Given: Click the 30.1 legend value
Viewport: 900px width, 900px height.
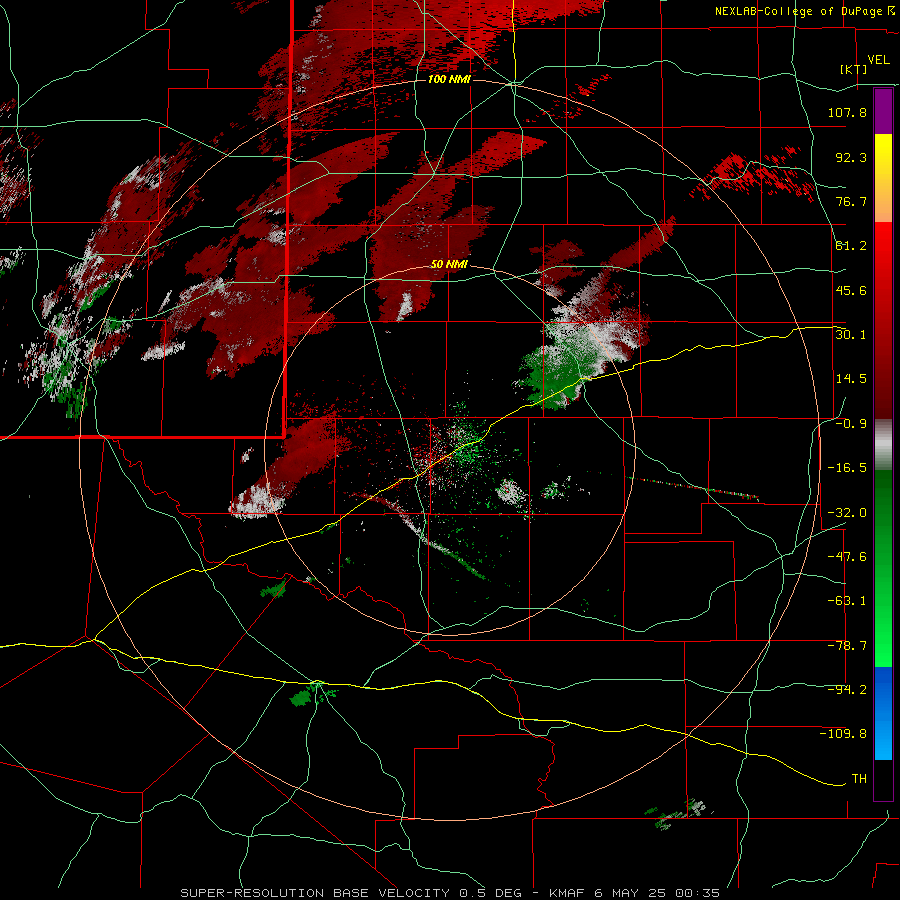Looking at the screenshot, I should pyautogui.click(x=851, y=335).
